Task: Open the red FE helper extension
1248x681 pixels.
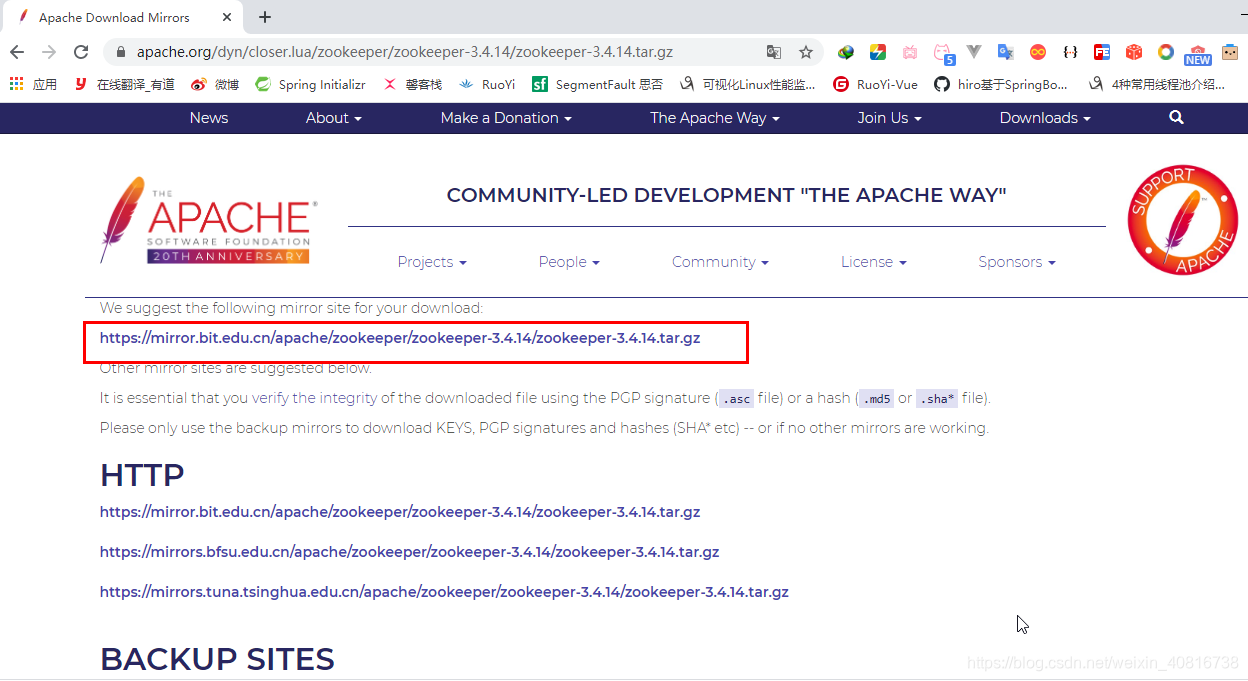Action: tap(1102, 52)
